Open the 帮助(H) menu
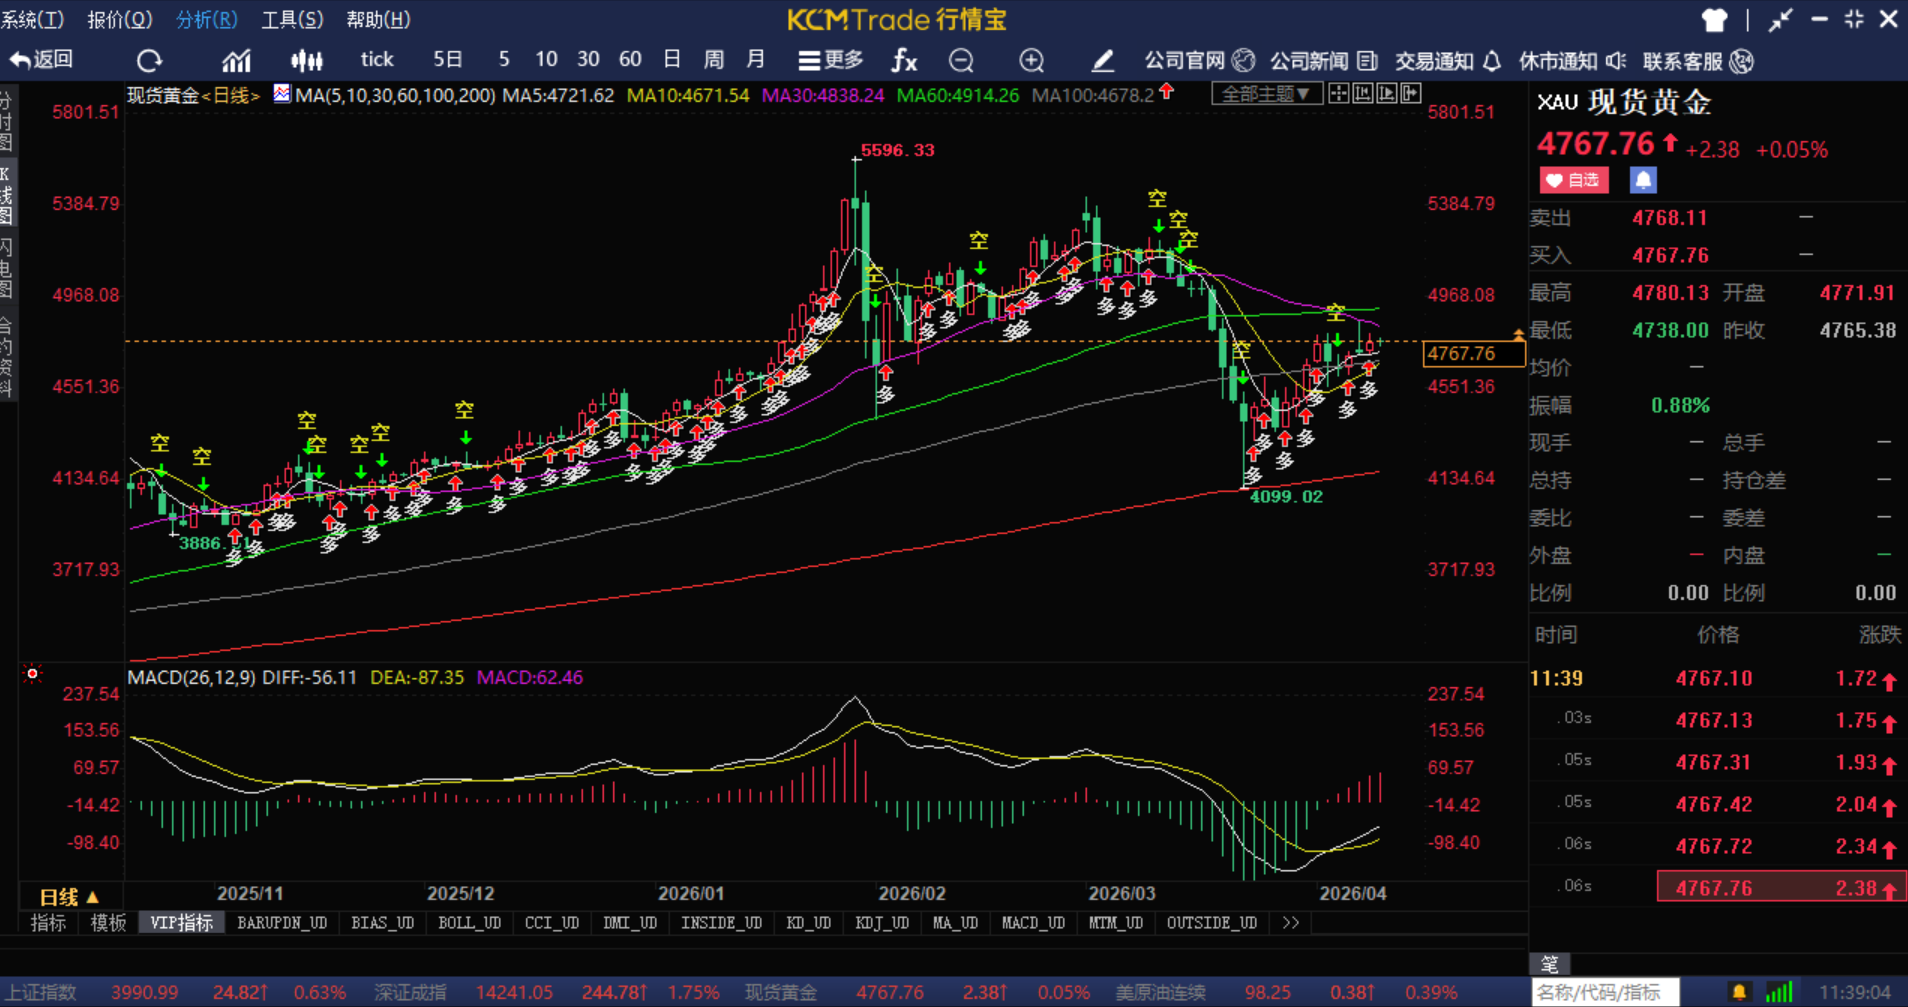Screen dimensions: 1908x1007 [379, 19]
